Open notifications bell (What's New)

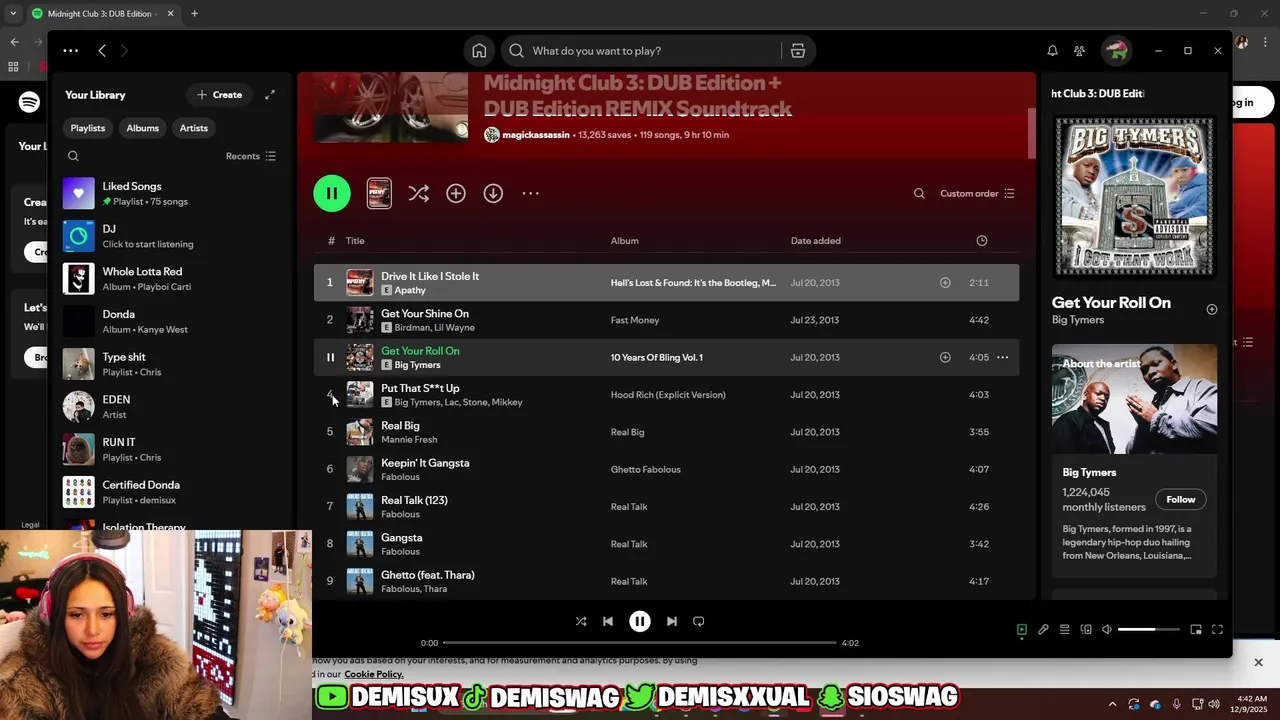[x=1052, y=51]
